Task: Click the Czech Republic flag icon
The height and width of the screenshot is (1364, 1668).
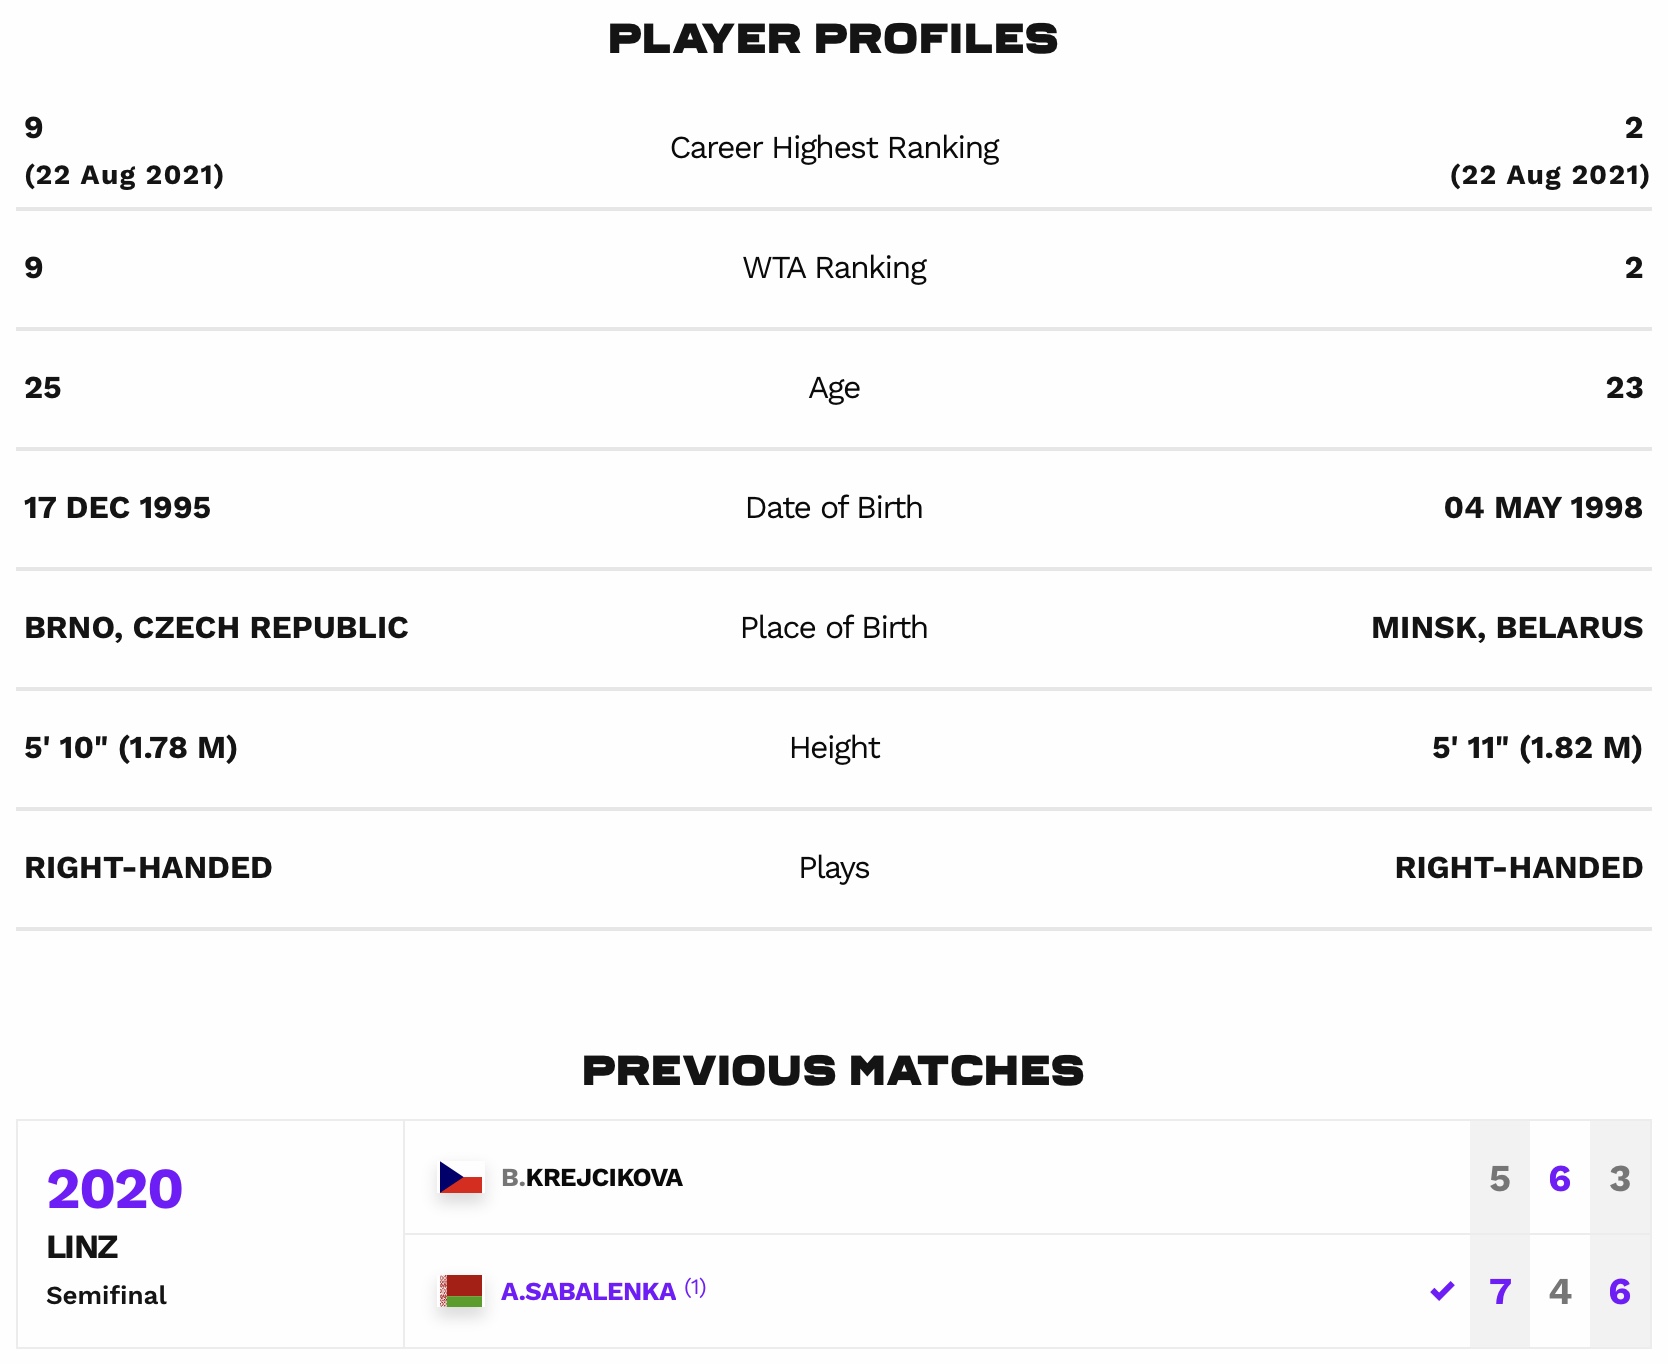Action: (461, 1177)
